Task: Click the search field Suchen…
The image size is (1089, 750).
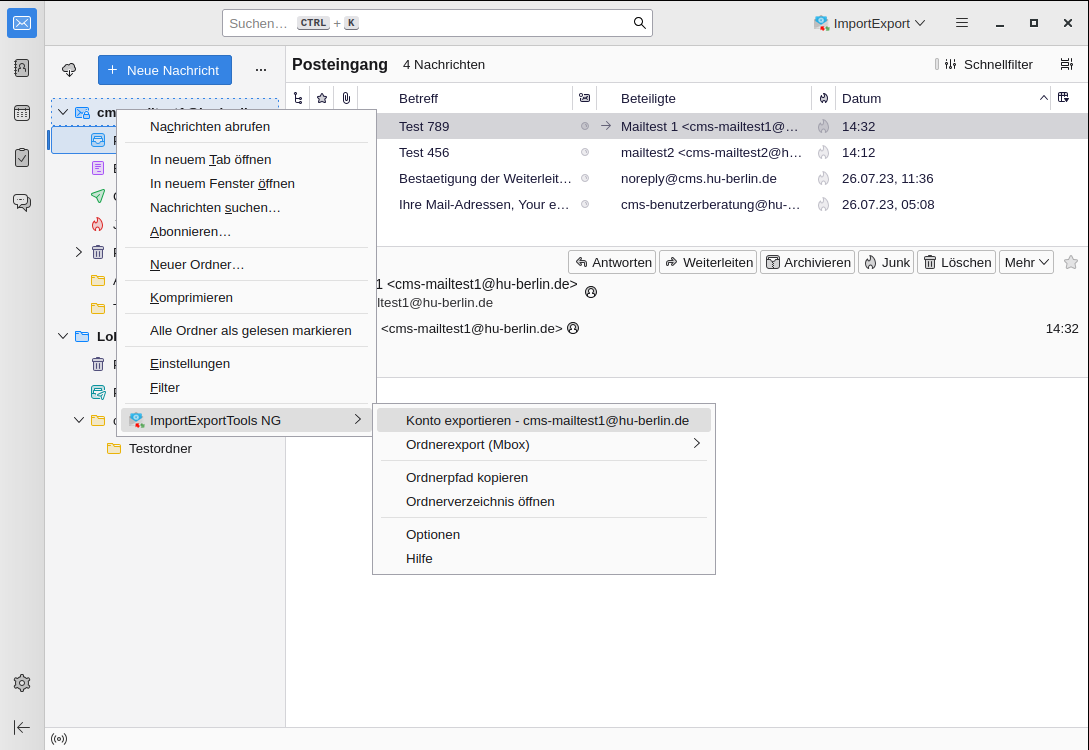Action: (430, 23)
